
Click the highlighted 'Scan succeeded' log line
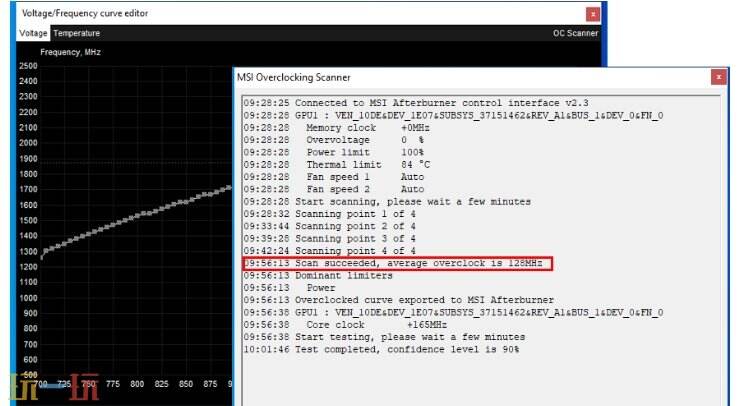coord(397,263)
